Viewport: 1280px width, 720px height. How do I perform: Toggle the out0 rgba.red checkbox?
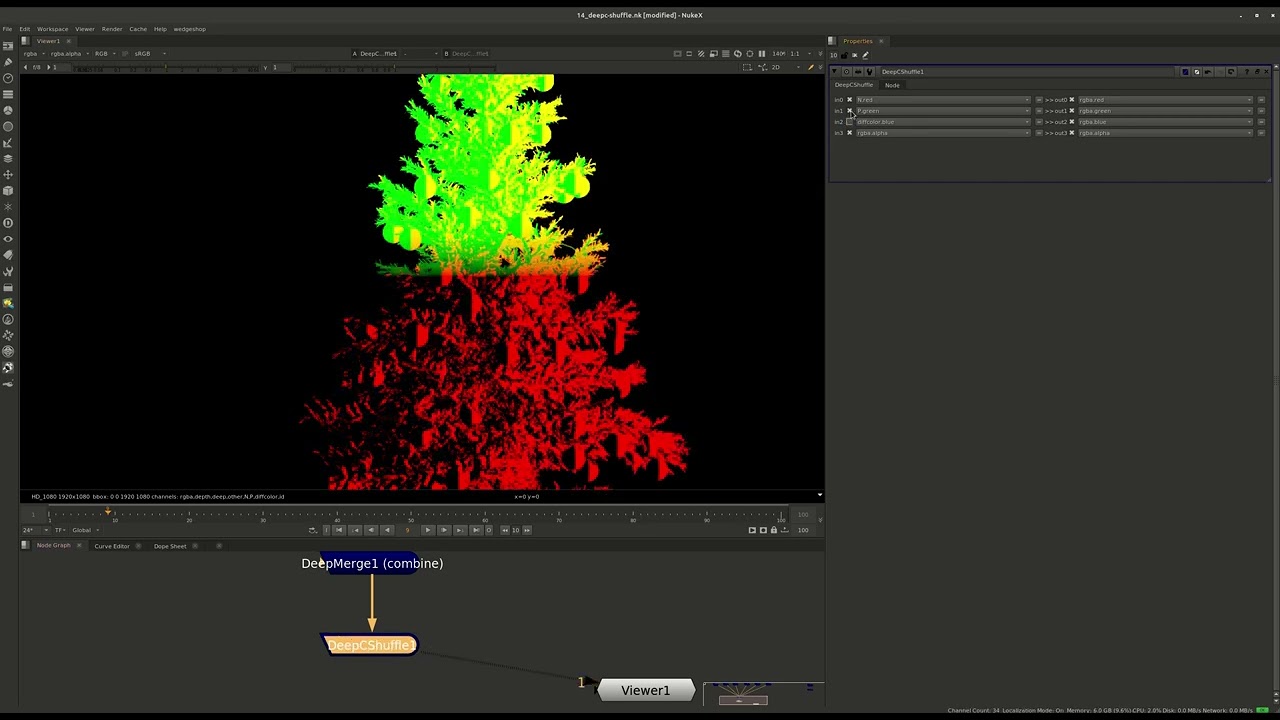(1072, 100)
